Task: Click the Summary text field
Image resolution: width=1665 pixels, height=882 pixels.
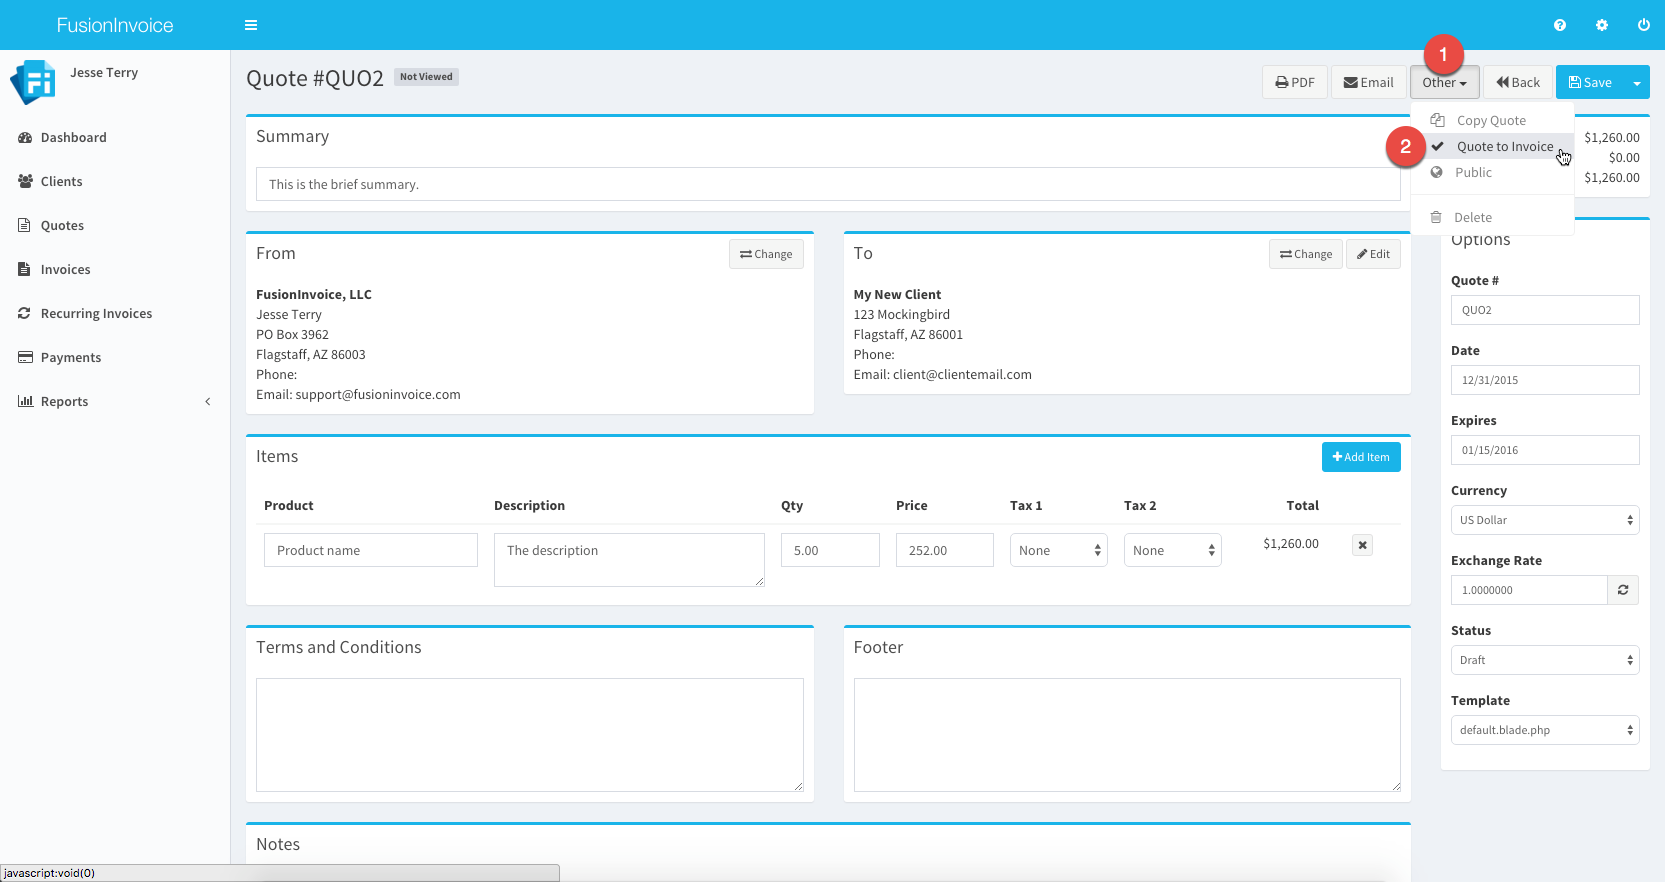Action: [828, 184]
